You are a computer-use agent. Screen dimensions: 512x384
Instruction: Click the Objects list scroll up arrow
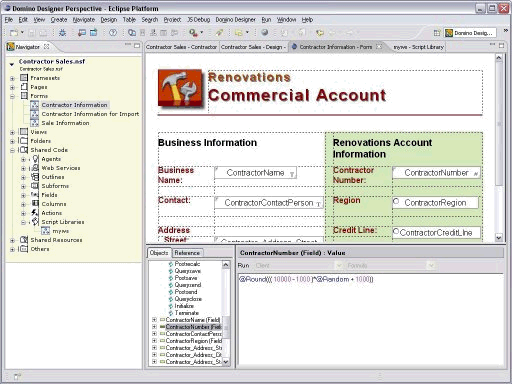click(226, 265)
